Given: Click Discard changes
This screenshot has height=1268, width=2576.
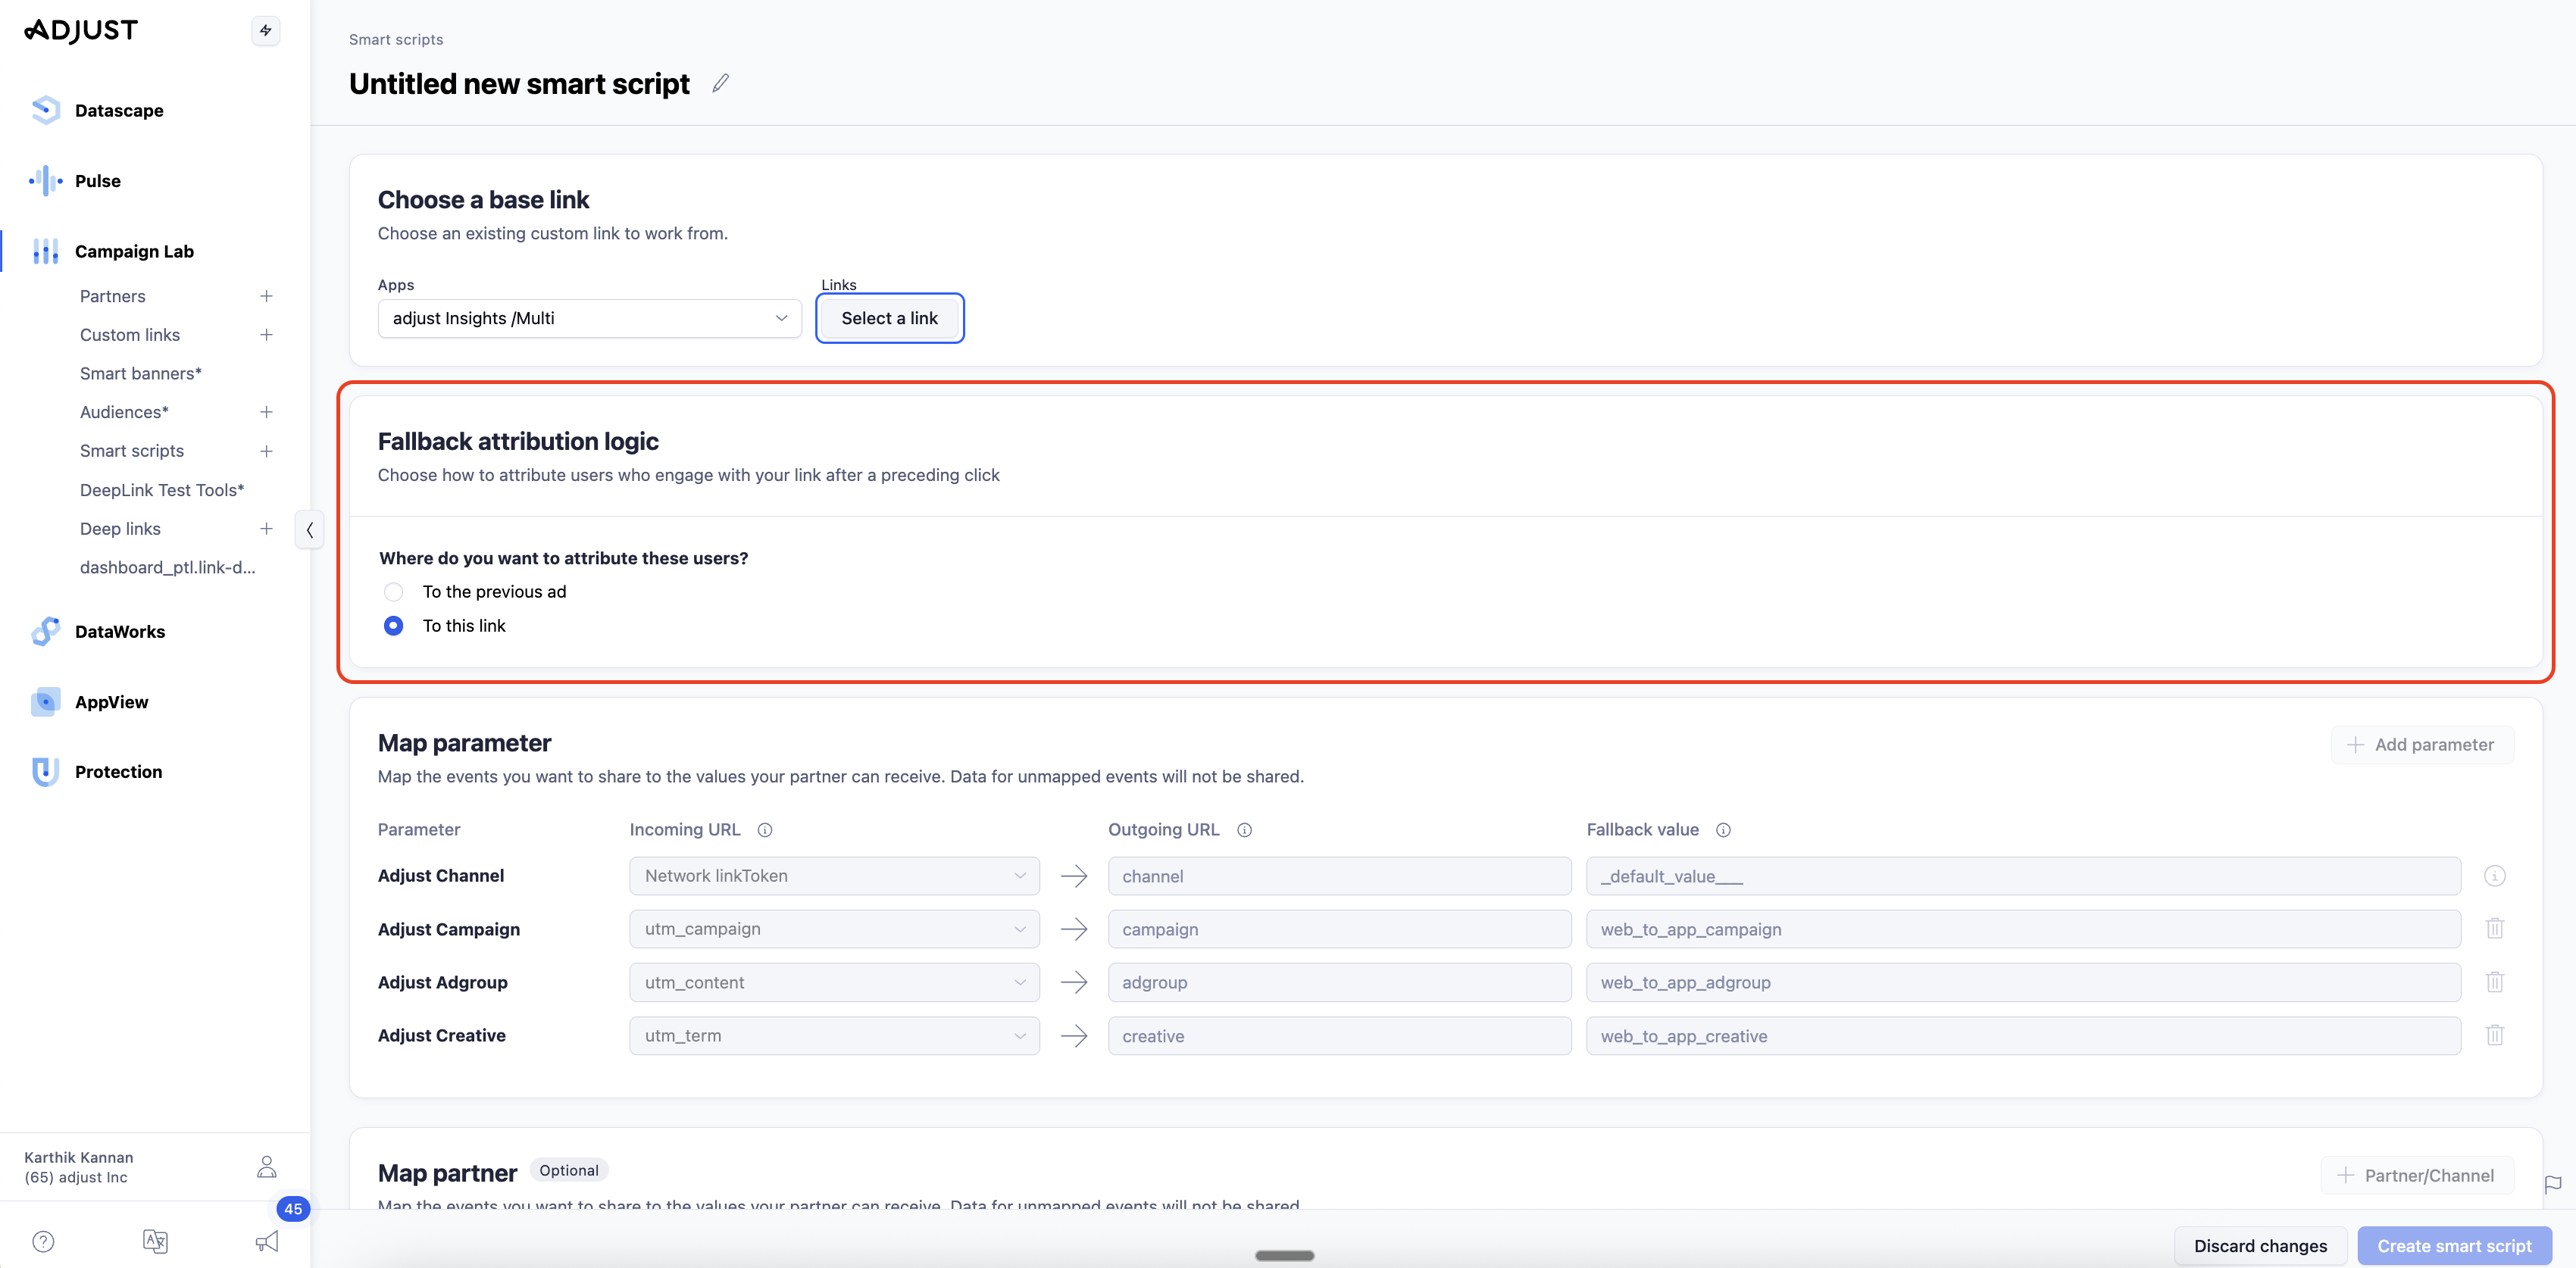Looking at the screenshot, I should (2259, 1245).
